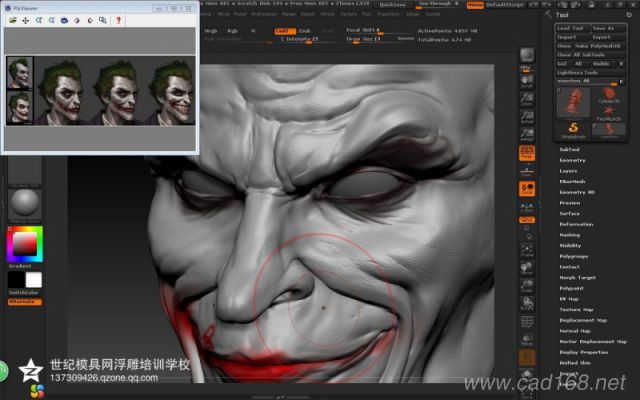Open the Visibility section
640x400 pixels.
[x=570, y=245]
